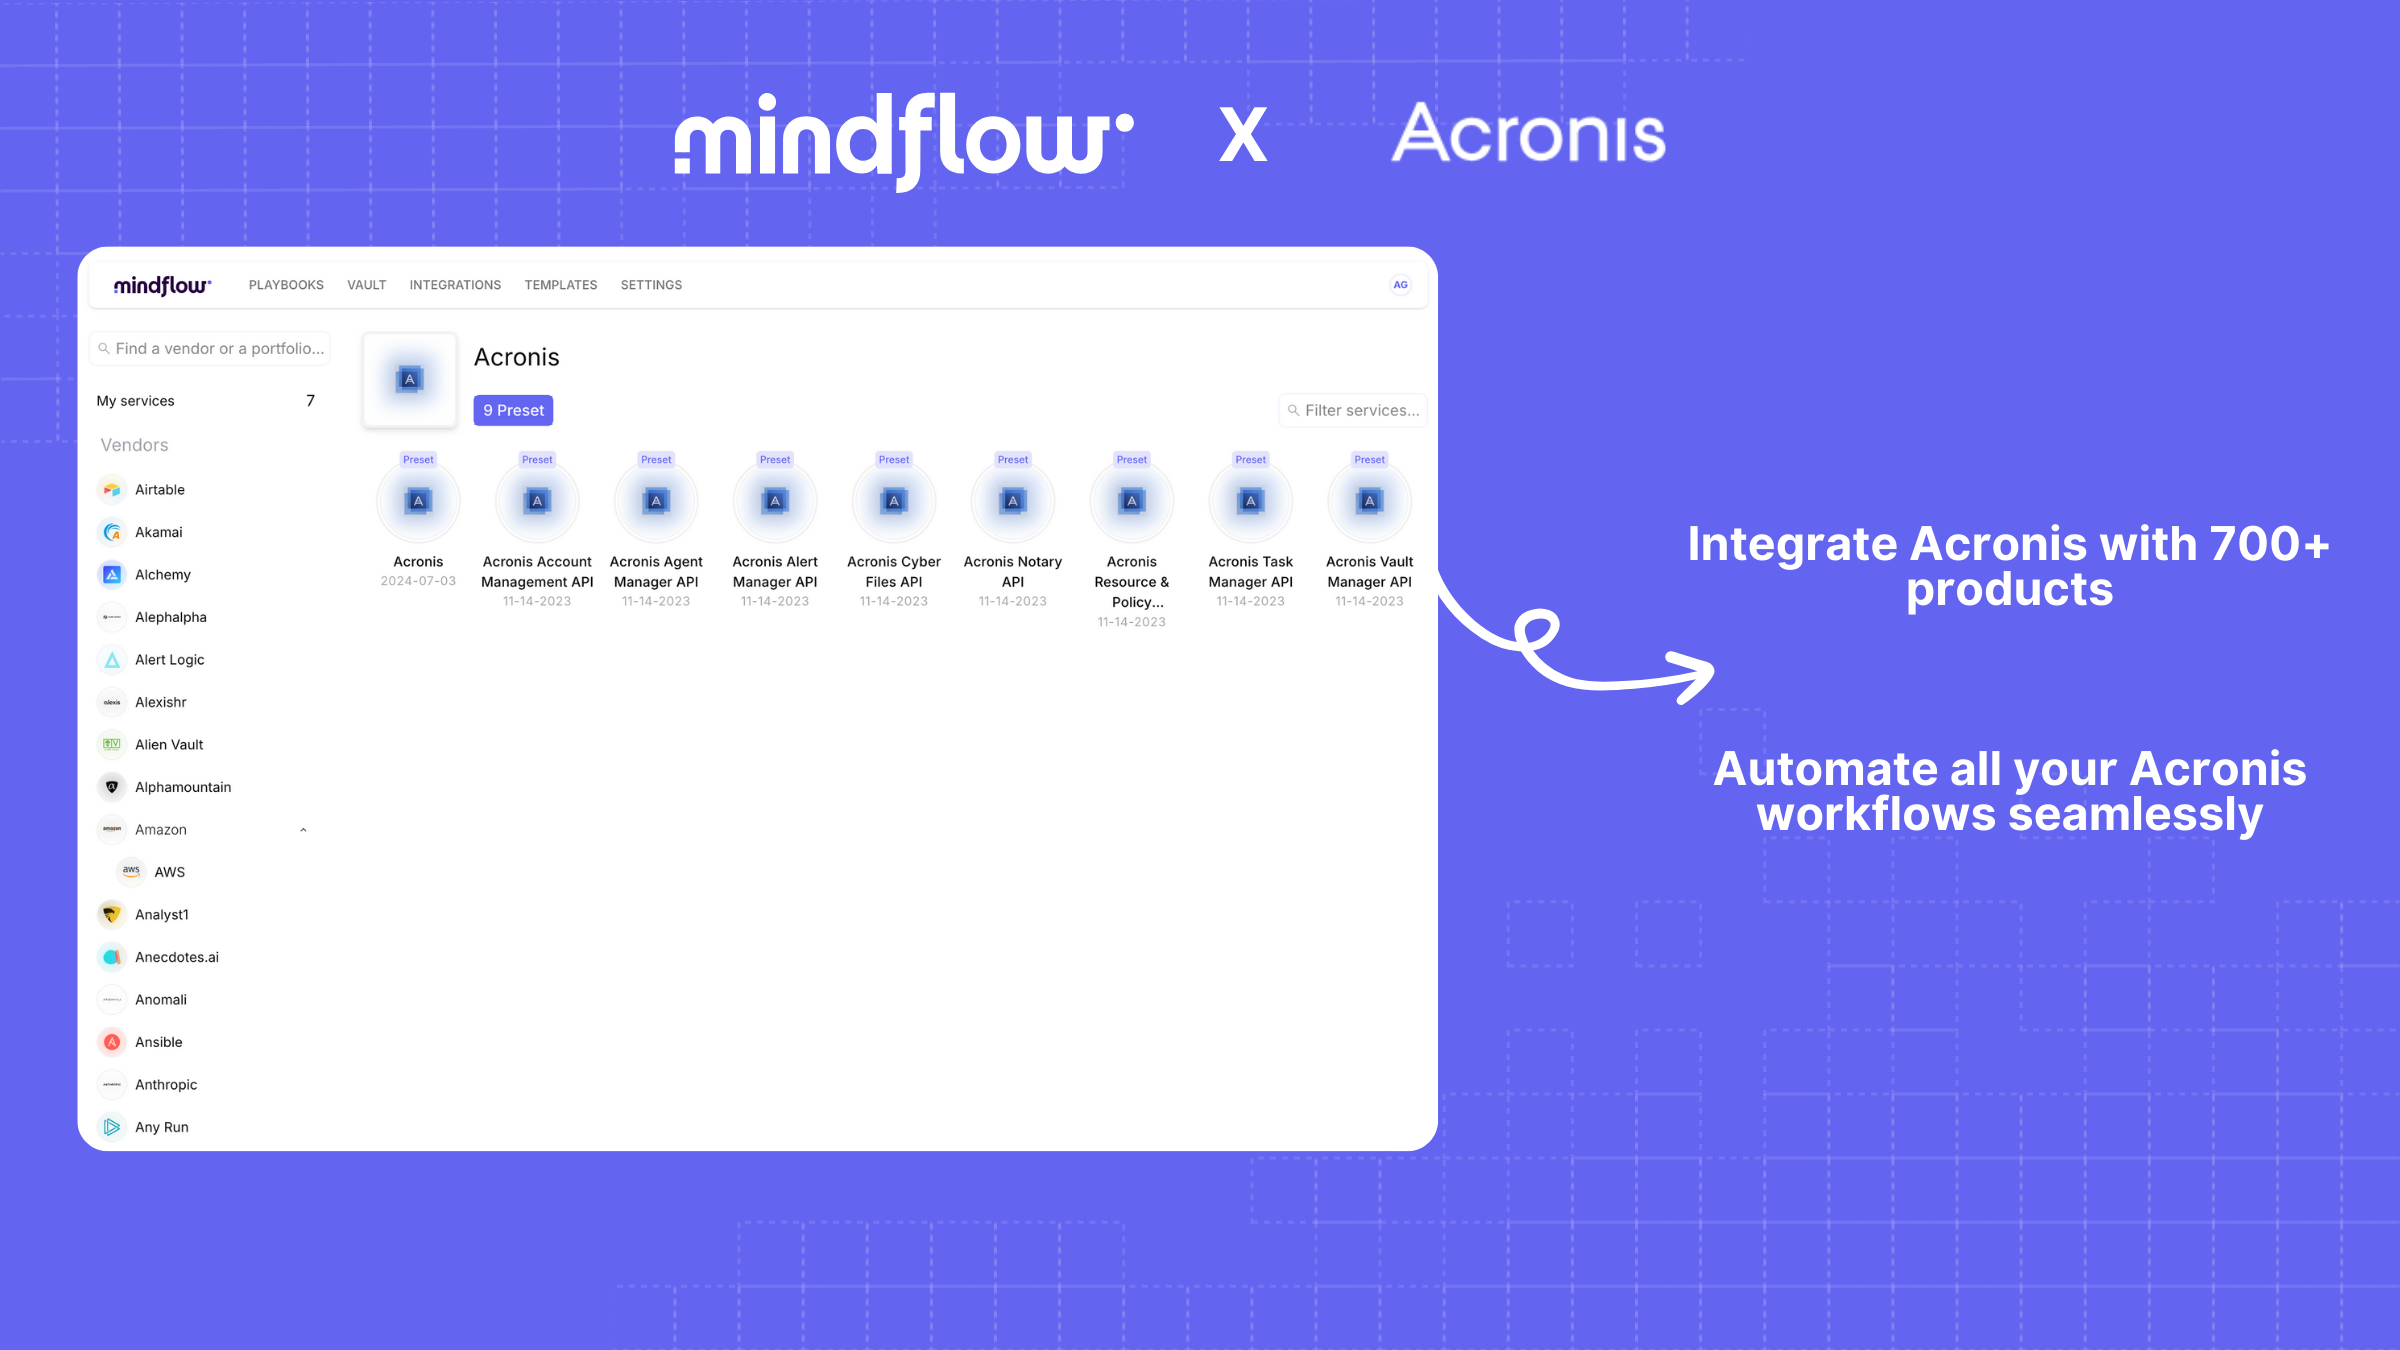The height and width of the screenshot is (1350, 2400).
Task: Select Airtable from vendor list
Action: (x=160, y=490)
